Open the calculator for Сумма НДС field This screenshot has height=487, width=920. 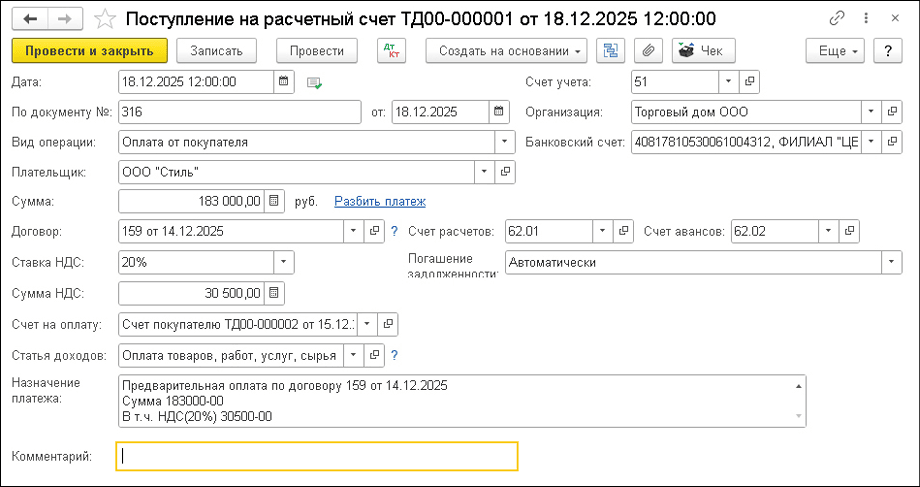[275, 293]
